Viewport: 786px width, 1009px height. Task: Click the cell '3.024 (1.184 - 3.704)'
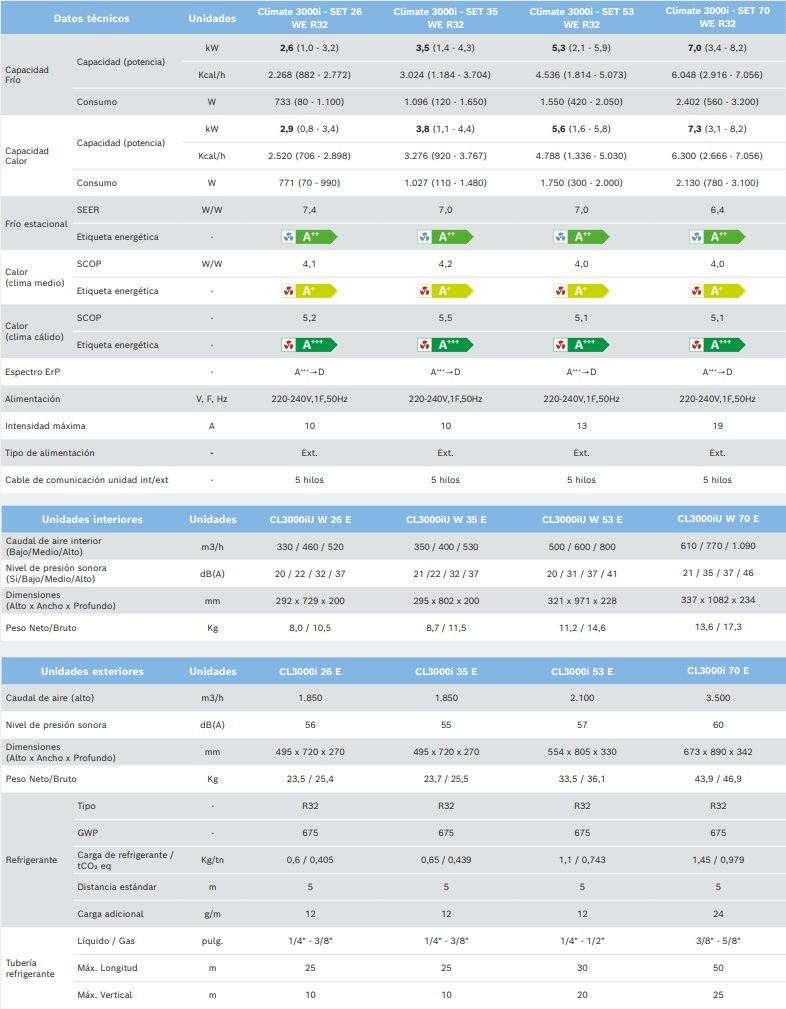445,75
